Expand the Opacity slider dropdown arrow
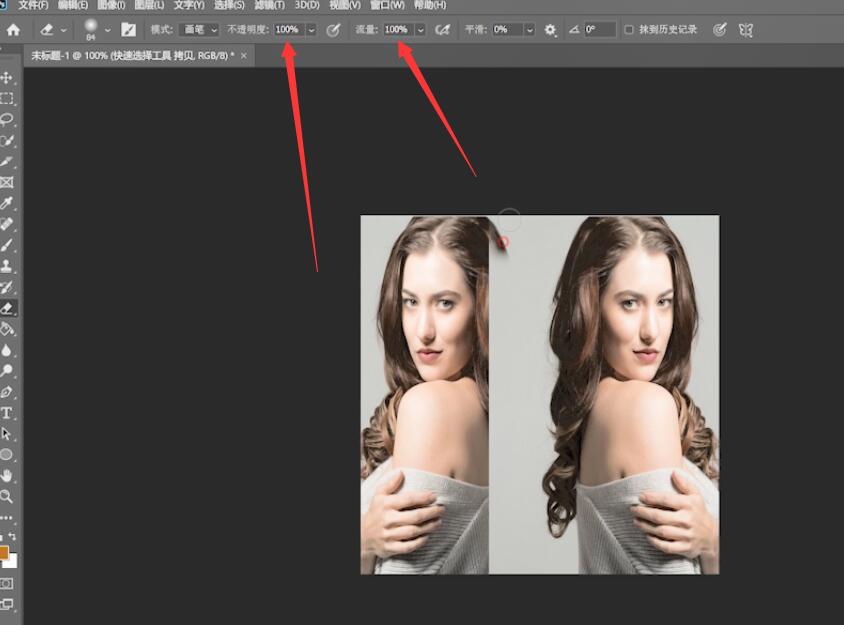The width and height of the screenshot is (844, 625). click(x=311, y=30)
